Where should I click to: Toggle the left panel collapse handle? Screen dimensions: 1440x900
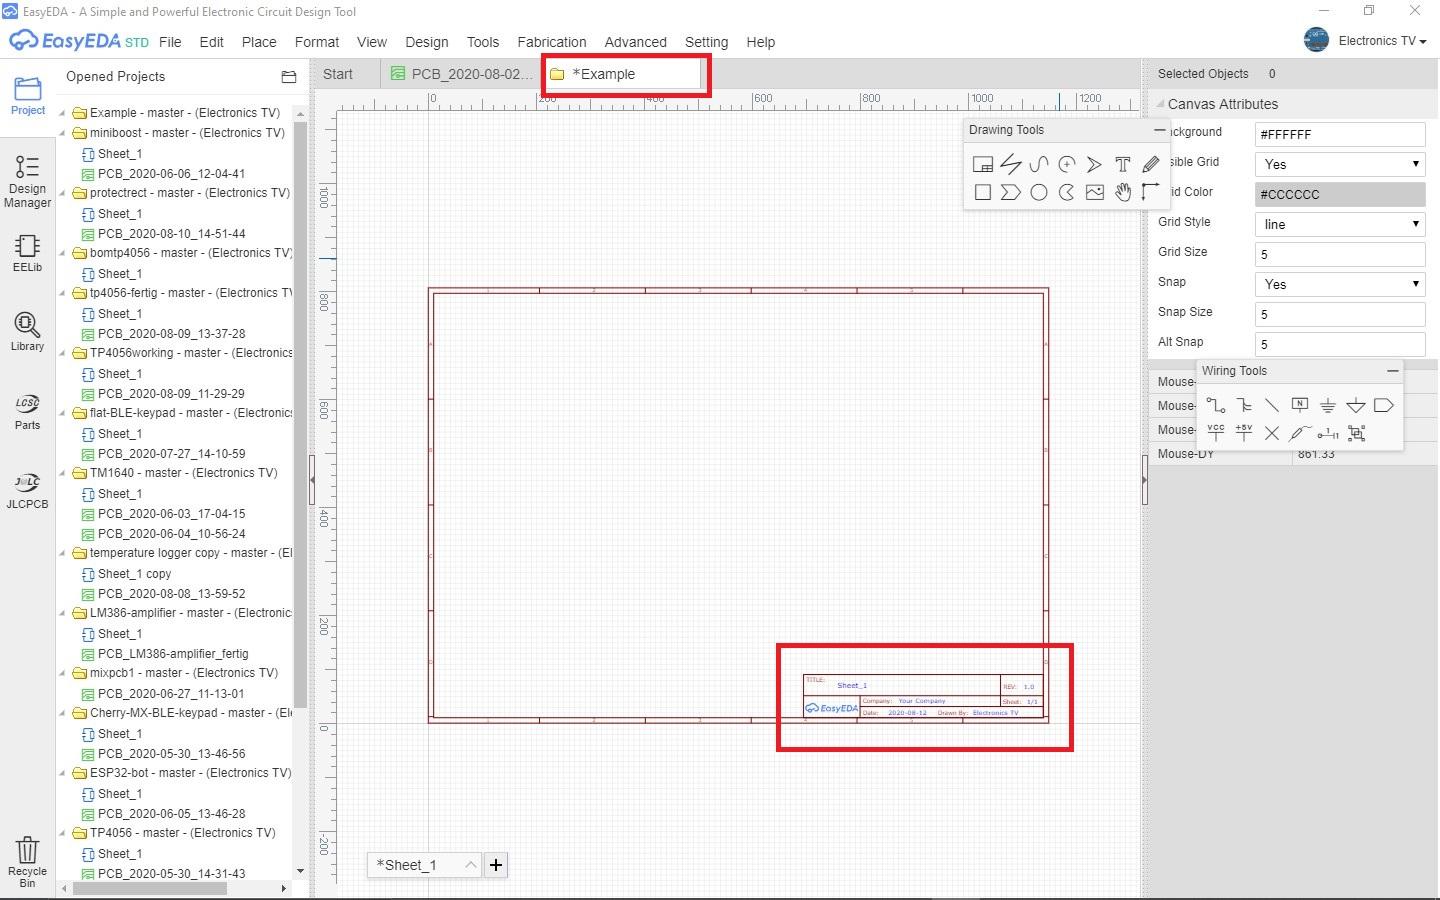point(312,480)
